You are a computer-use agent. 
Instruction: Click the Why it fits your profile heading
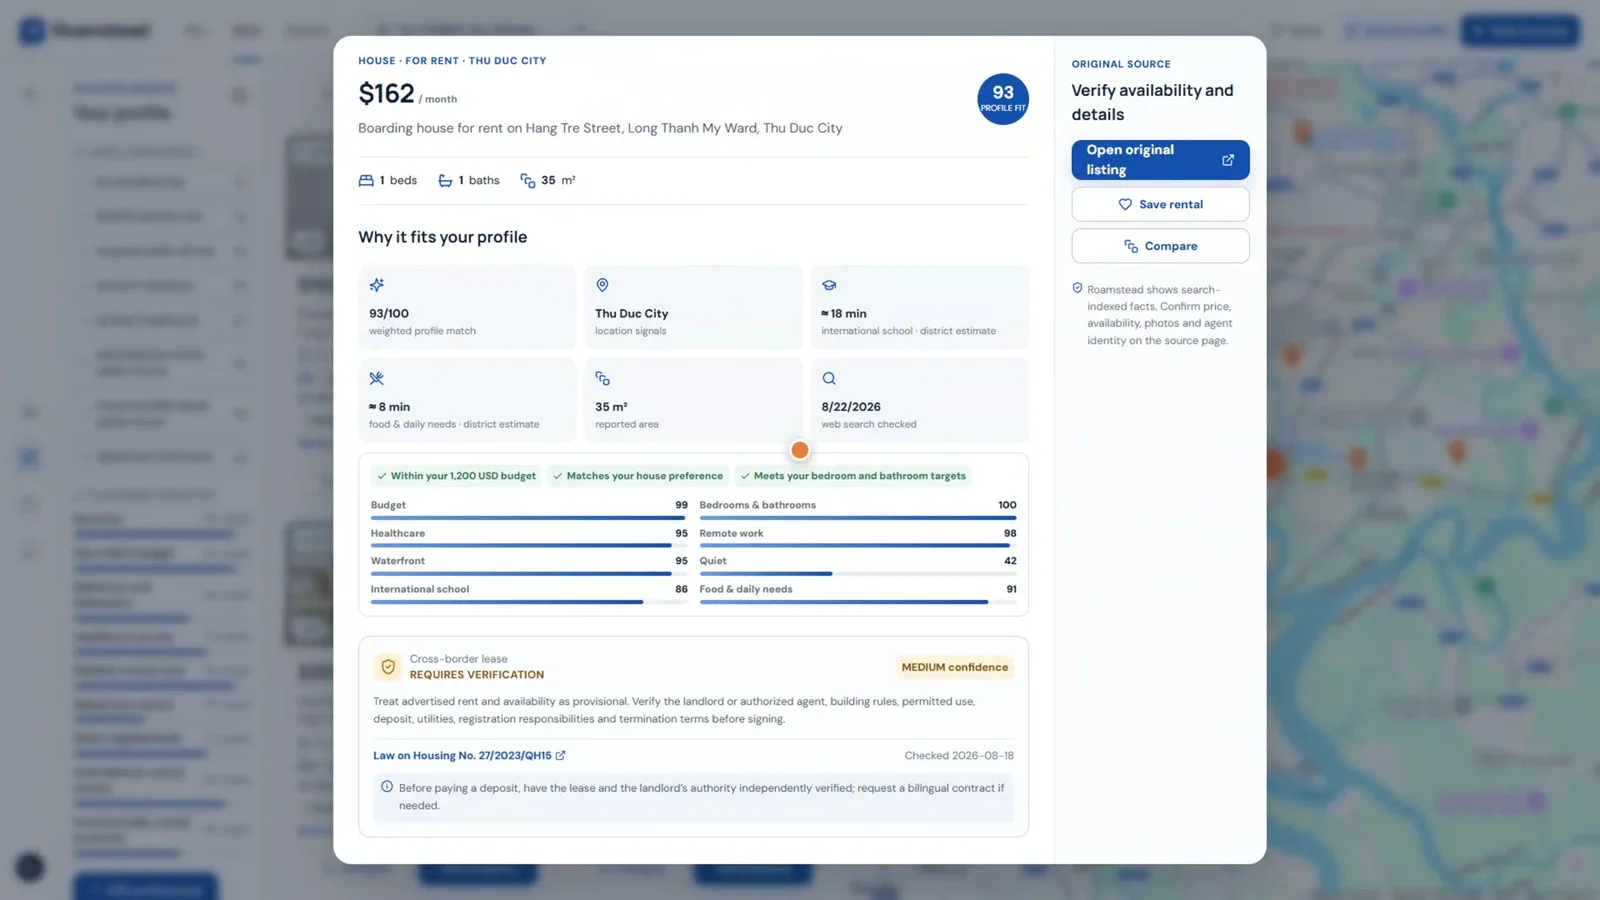click(x=443, y=237)
